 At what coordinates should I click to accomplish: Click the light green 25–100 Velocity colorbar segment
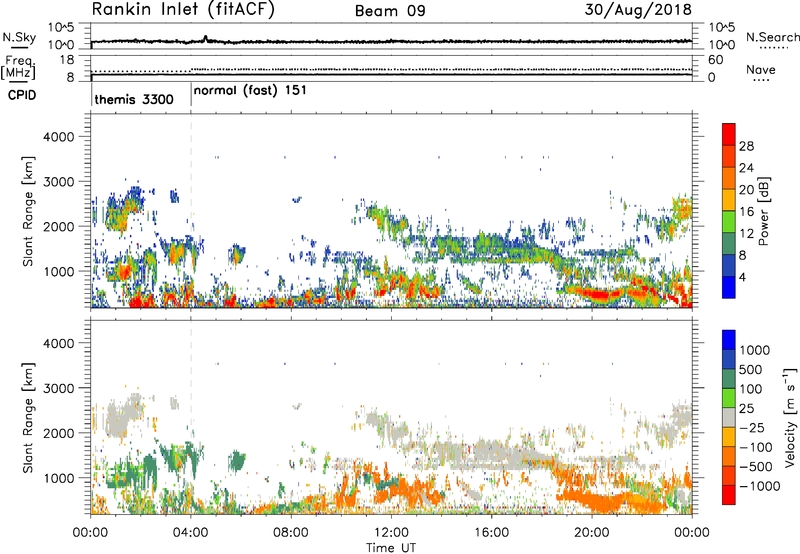729,398
